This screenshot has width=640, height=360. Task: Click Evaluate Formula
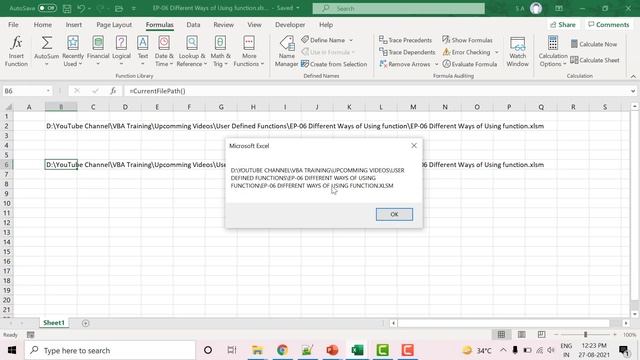(x=470, y=64)
